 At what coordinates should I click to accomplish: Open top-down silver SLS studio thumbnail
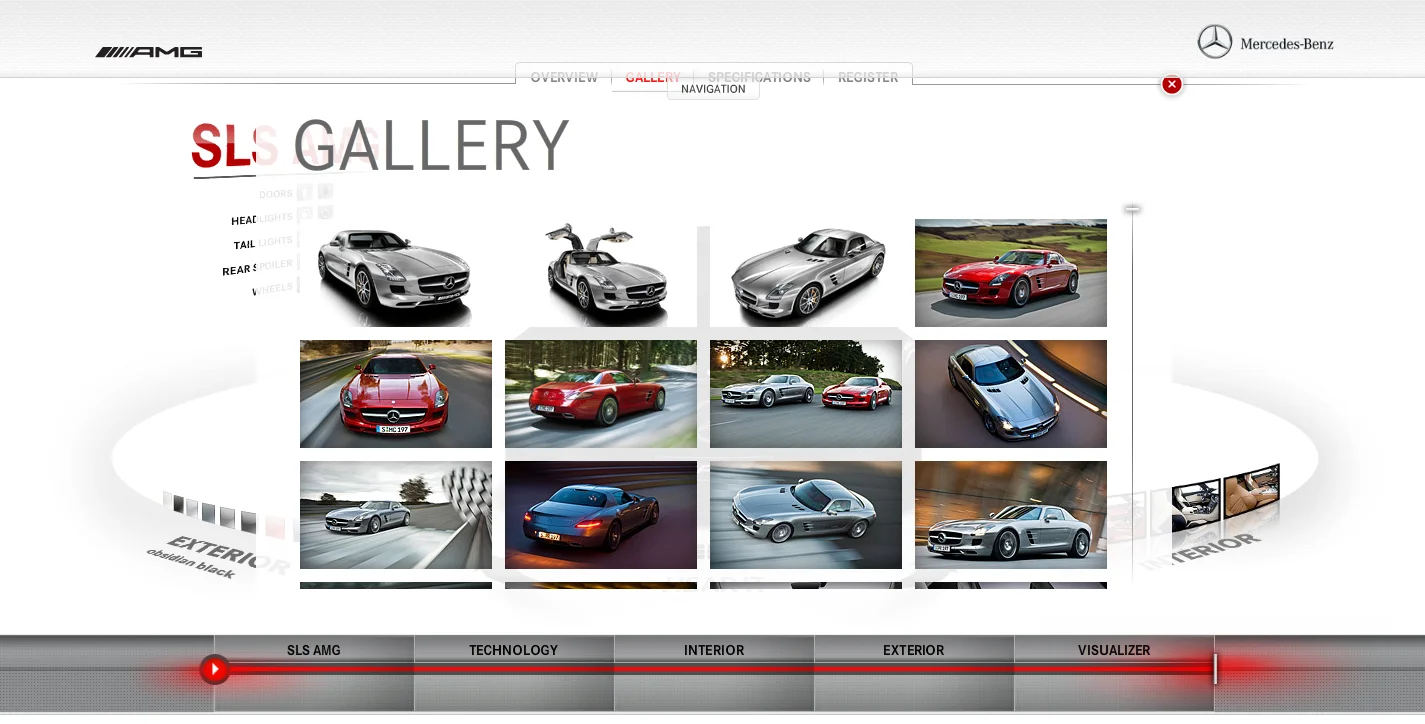[806, 273]
